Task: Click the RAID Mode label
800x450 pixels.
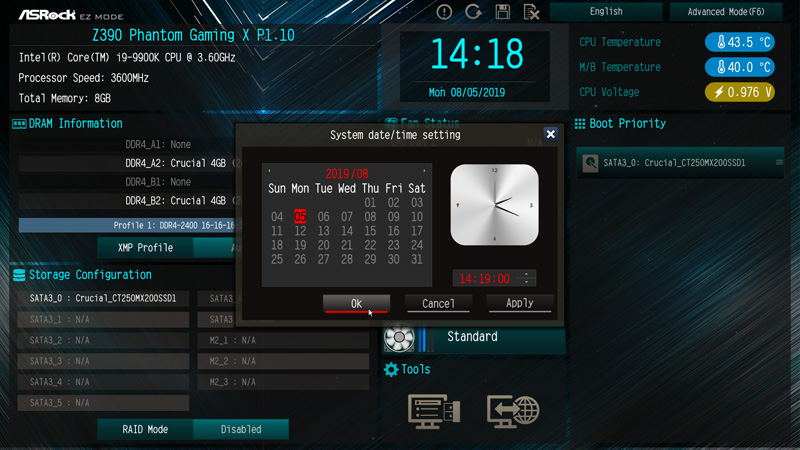Action: point(145,429)
